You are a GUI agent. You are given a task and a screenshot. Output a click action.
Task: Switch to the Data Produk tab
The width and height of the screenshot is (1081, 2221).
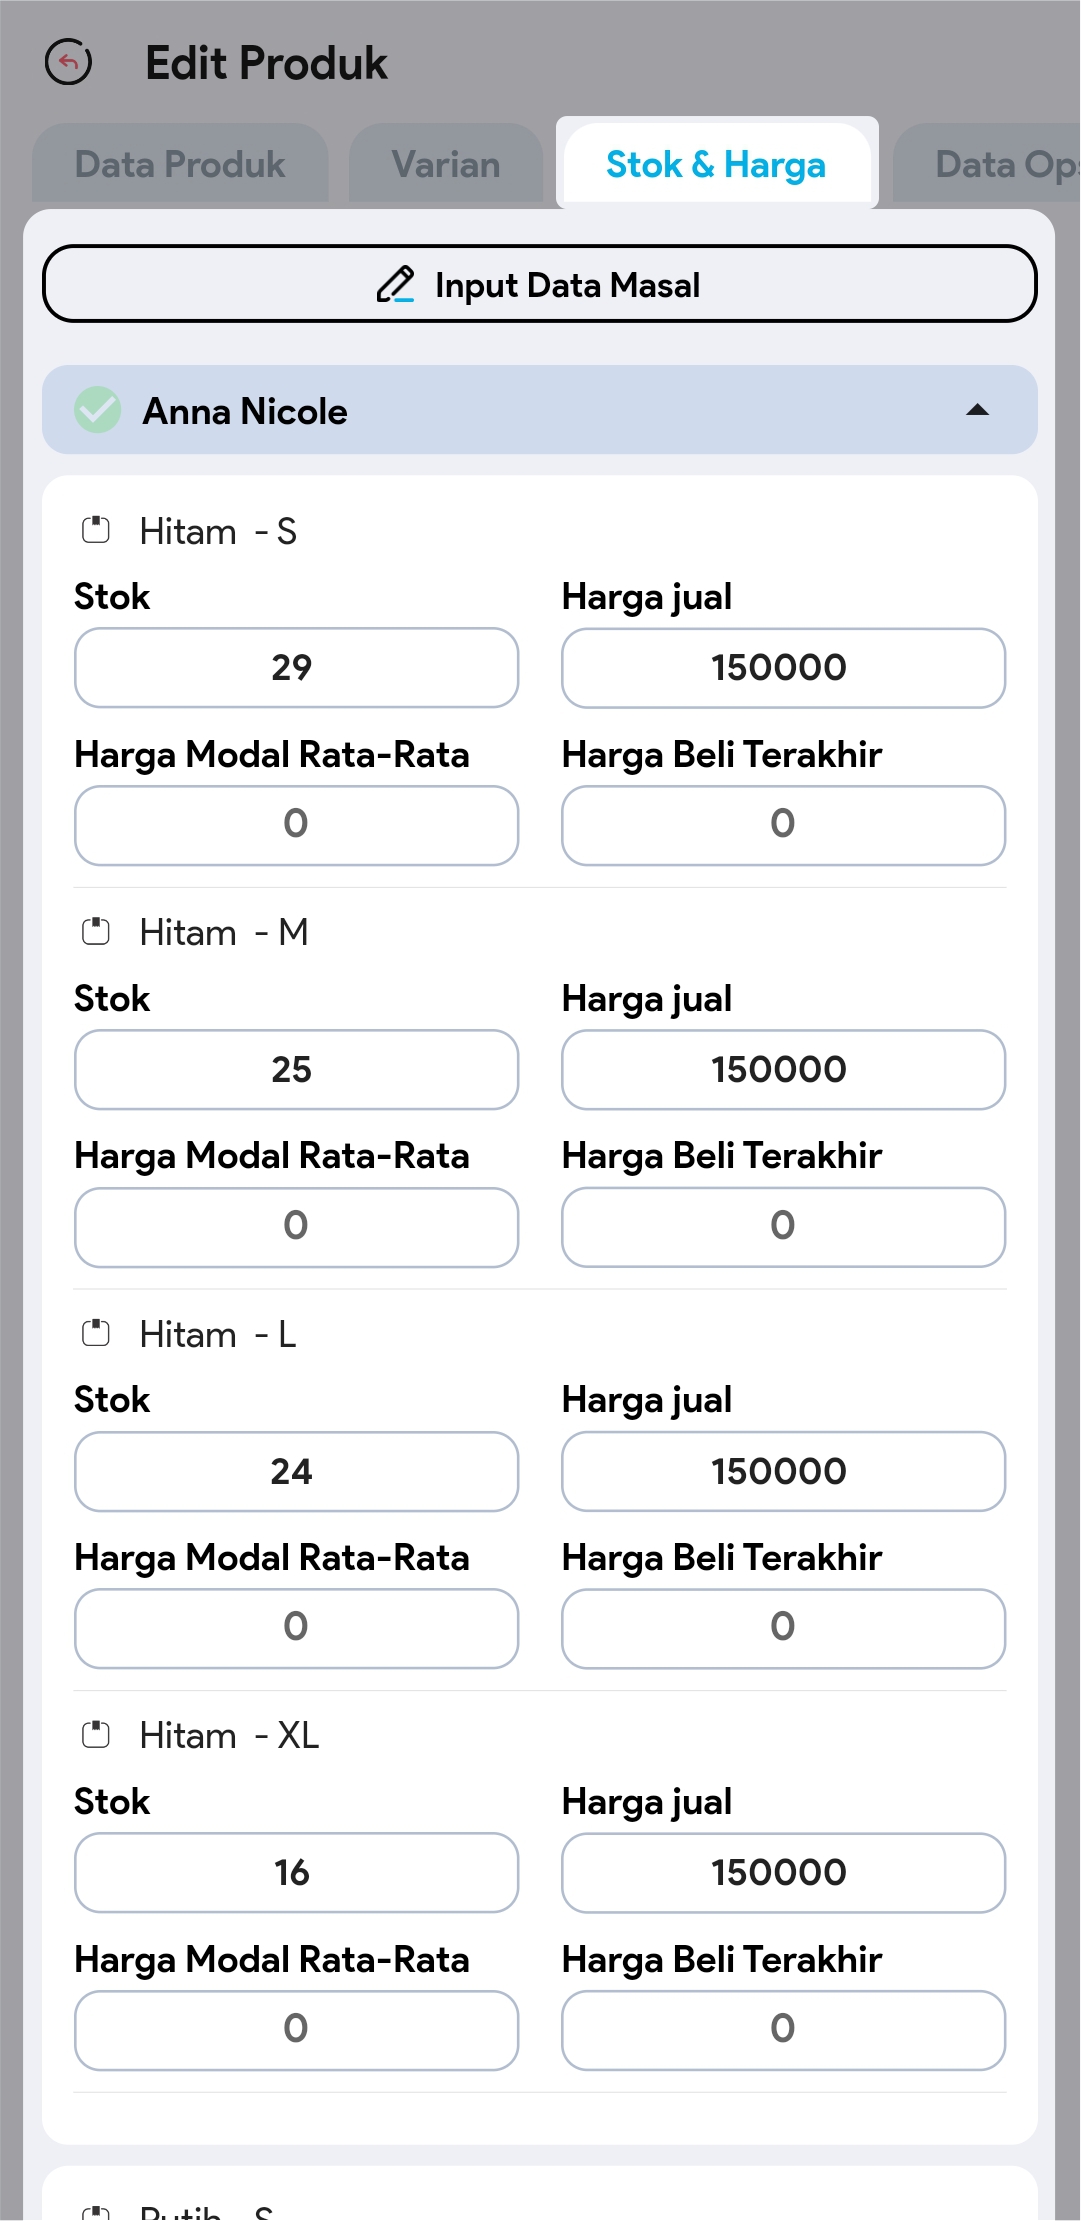[180, 165]
